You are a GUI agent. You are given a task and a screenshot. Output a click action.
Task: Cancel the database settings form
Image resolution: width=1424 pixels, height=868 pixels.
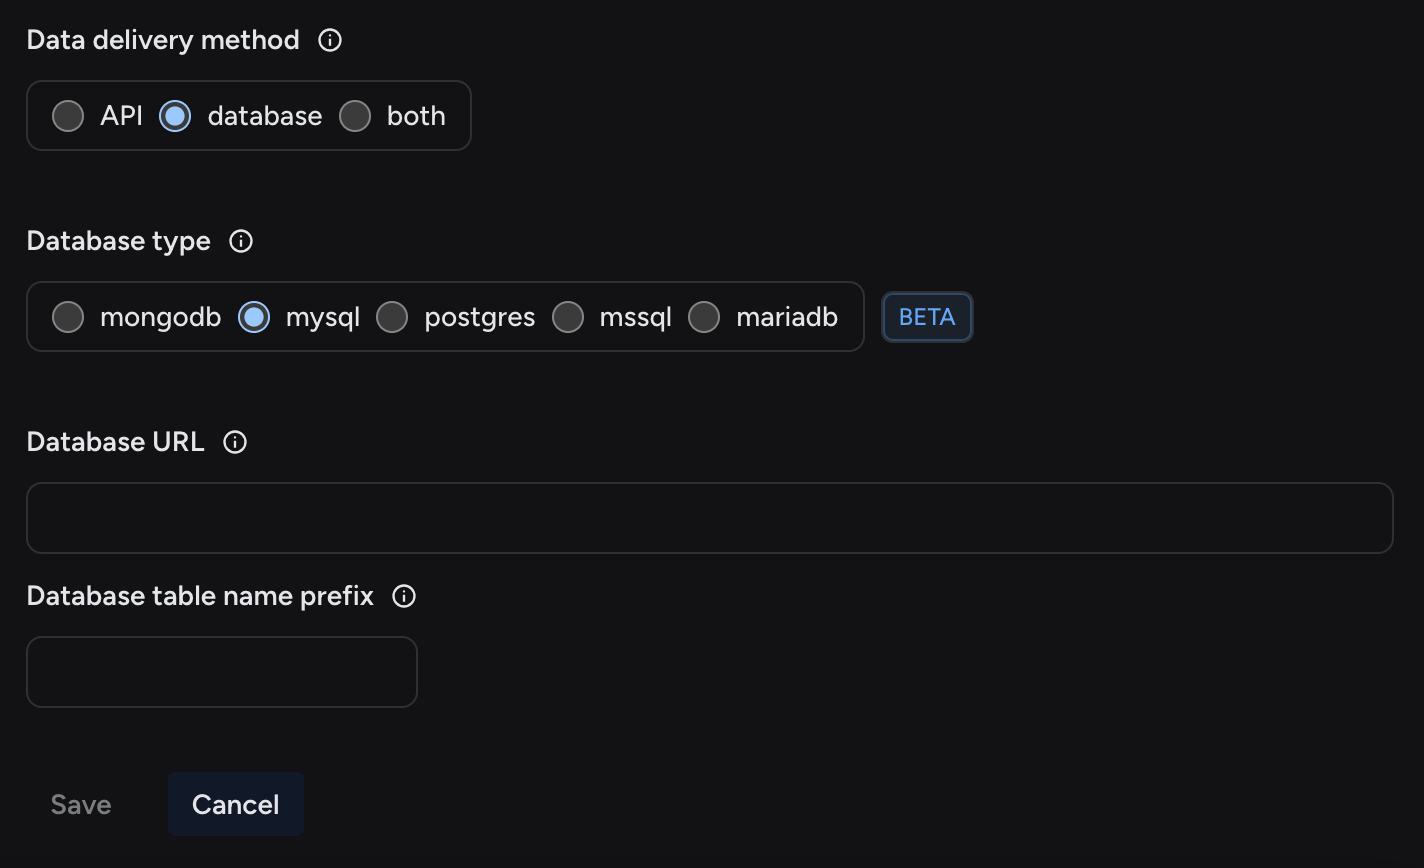[x=236, y=804]
